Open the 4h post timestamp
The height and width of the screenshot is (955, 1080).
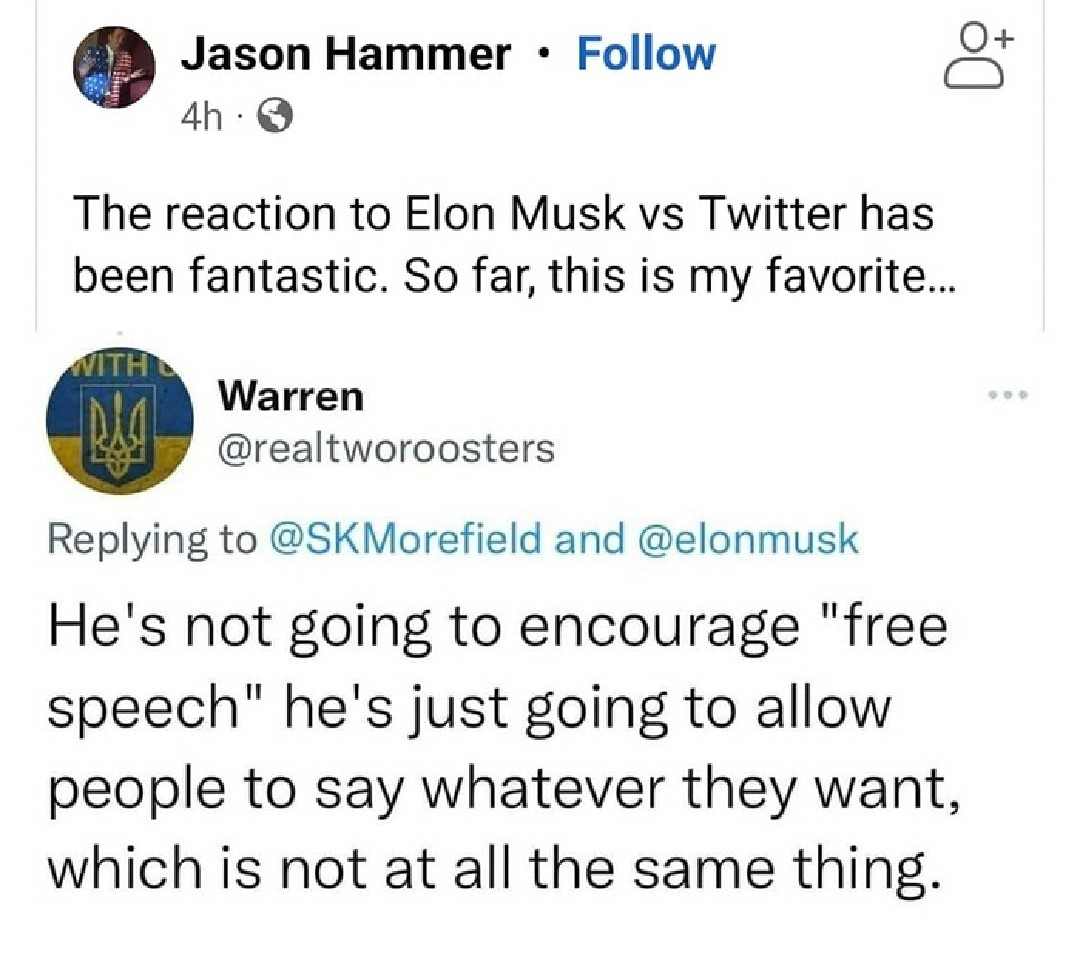coord(201,118)
